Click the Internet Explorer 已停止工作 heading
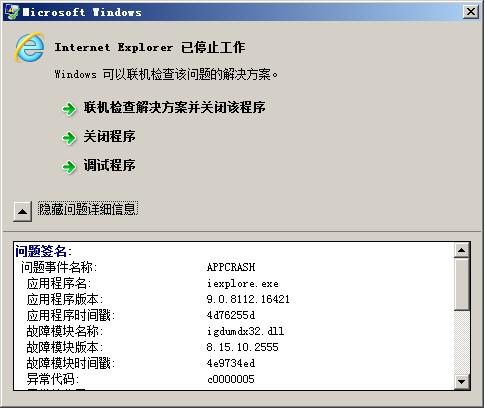 (150, 47)
